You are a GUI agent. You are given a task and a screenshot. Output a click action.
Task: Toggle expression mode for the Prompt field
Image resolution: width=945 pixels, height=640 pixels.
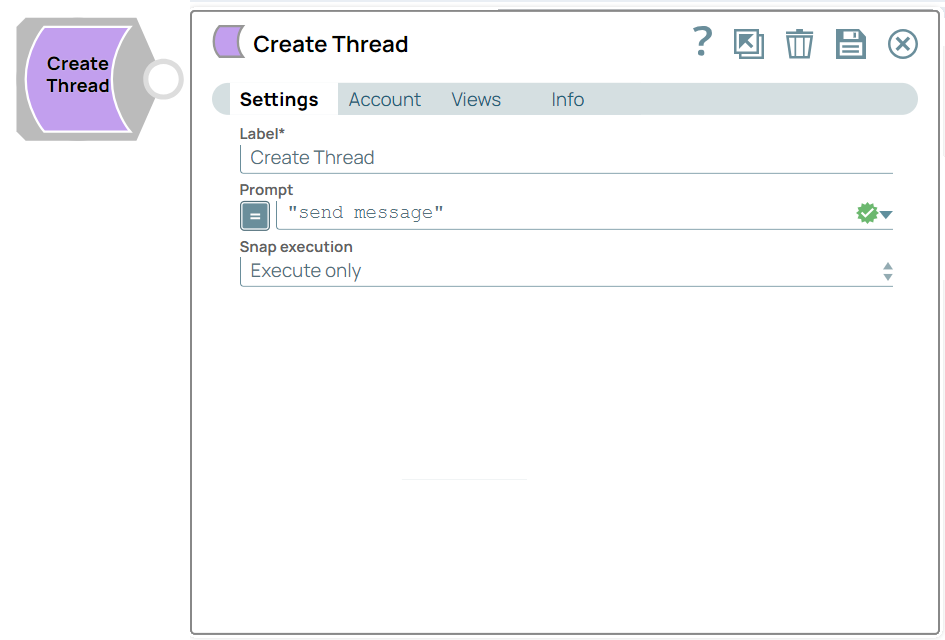[x=254, y=215]
